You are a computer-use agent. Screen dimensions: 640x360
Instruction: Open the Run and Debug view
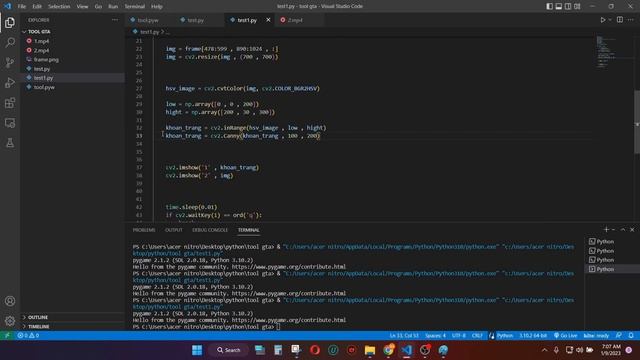pos(10,82)
